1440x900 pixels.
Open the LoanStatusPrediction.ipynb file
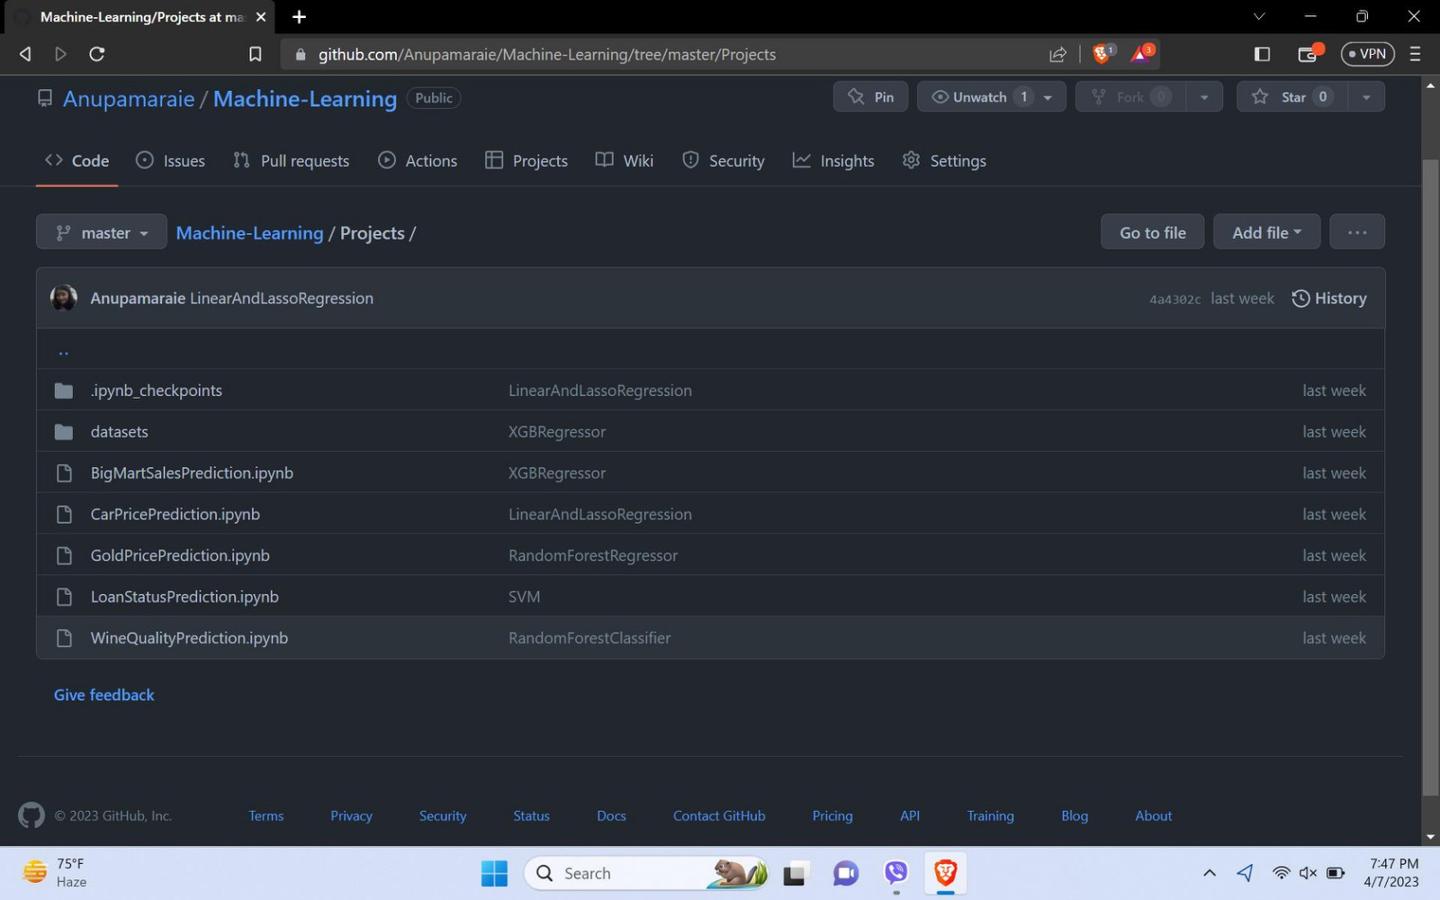tap(185, 596)
